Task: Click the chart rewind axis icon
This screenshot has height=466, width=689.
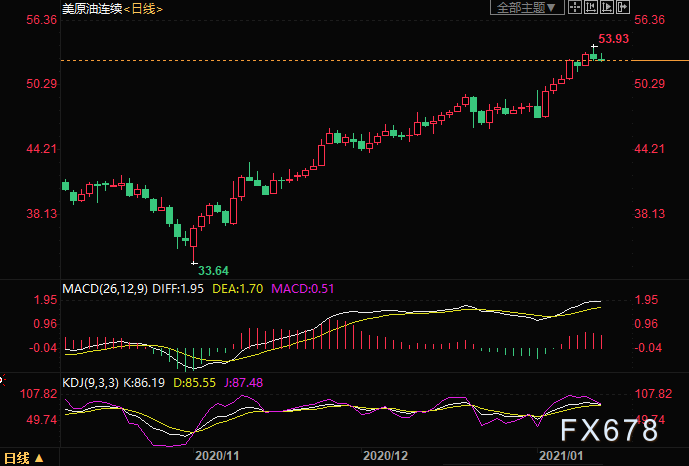Action: [x=591, y=7]
